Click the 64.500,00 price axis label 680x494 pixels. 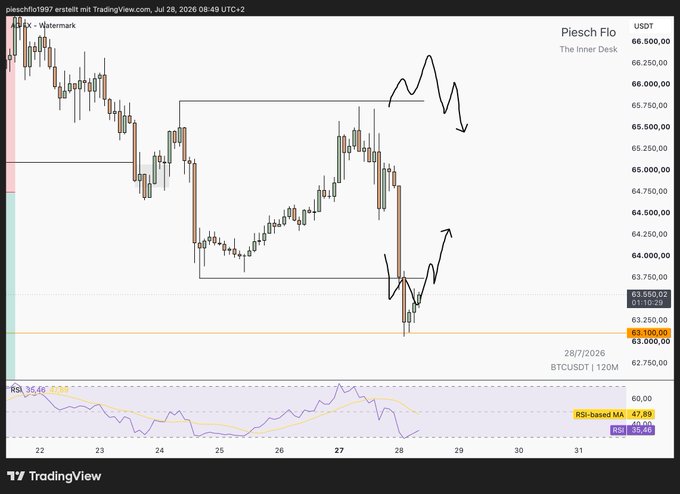click(x=651, y=213)
